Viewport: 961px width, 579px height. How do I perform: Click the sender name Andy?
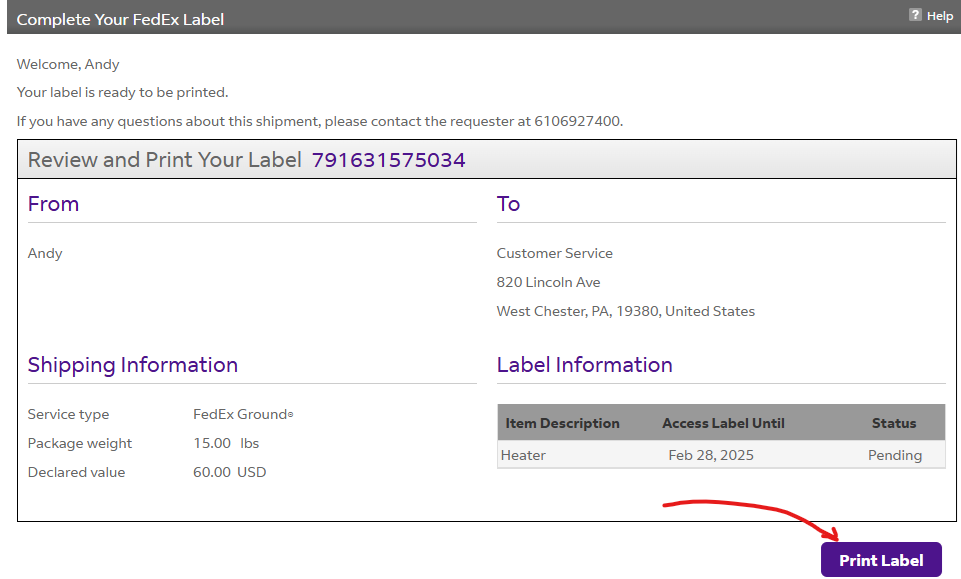pyautogui.click(x=44, y=253)
